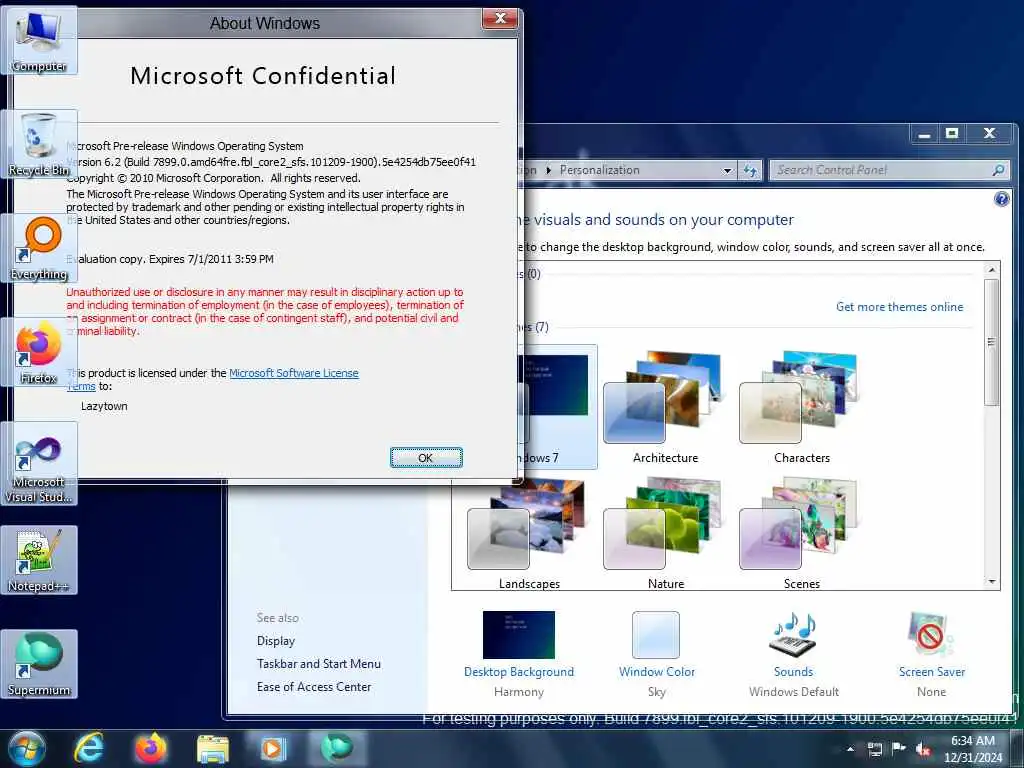1024x768 pixels.
Task: Click Get more themes online link
Action: click(899, 306)
